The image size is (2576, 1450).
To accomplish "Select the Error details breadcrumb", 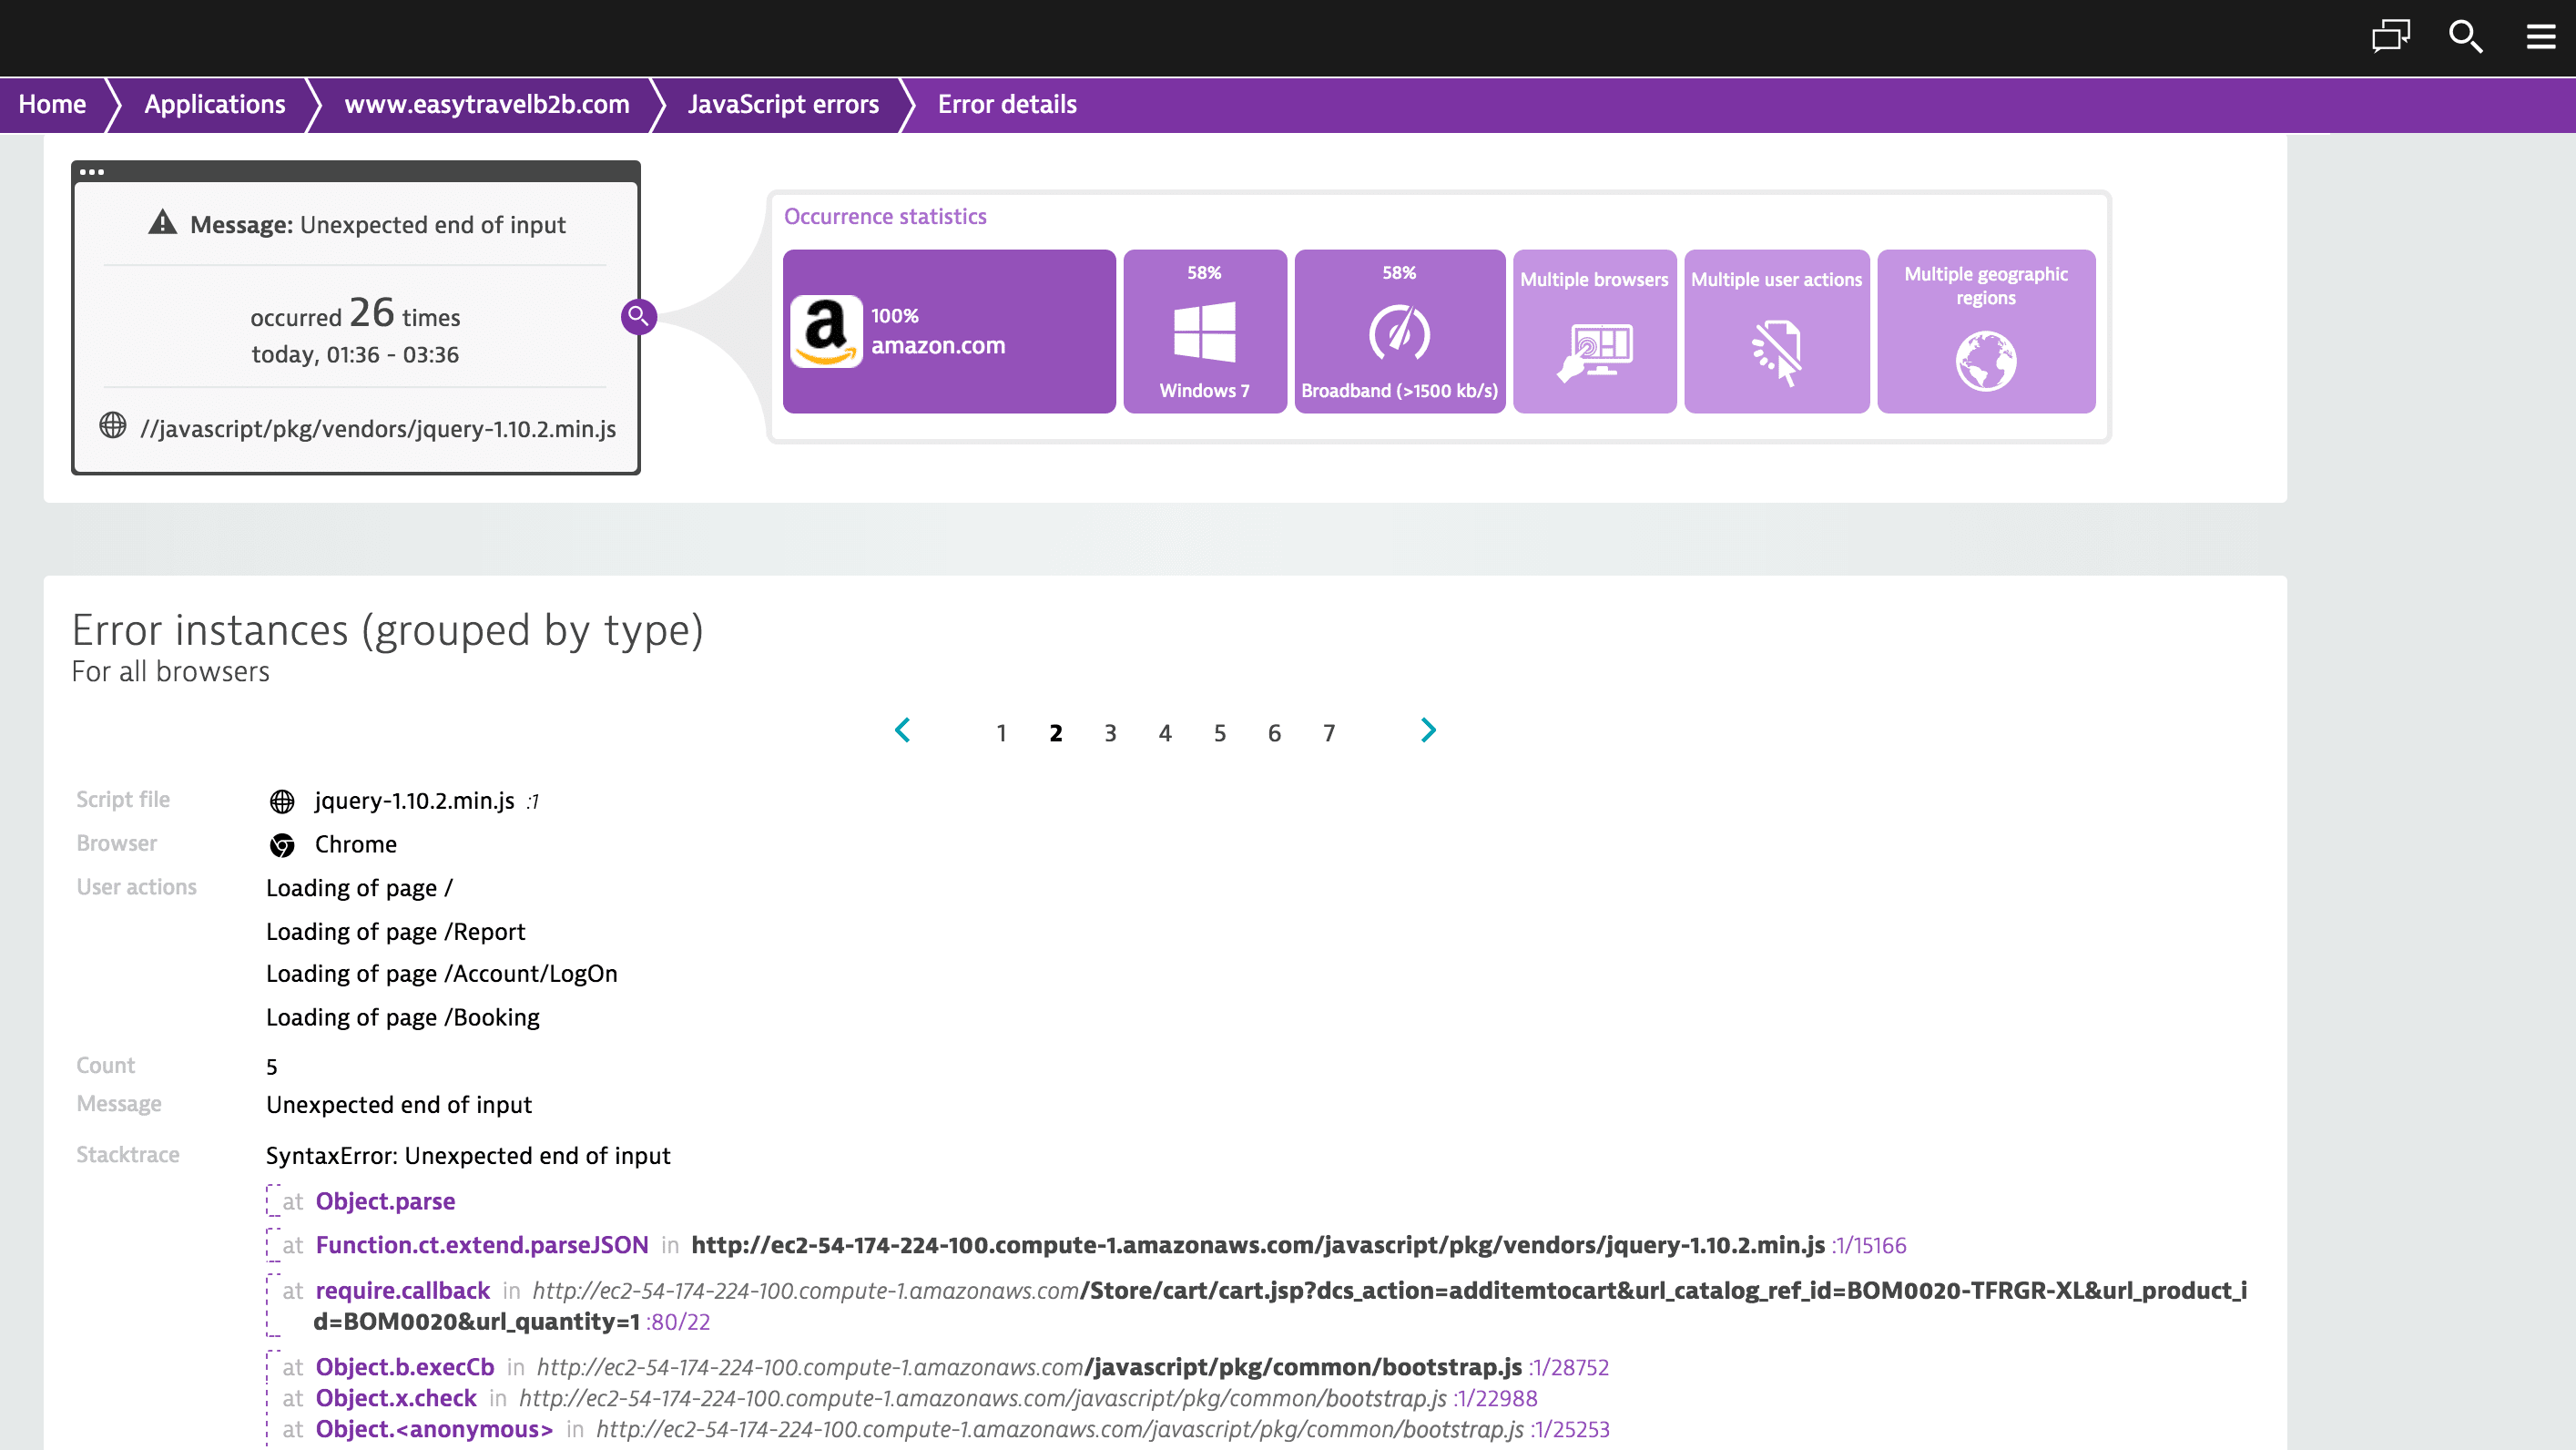I will [x=1007, y=104].
